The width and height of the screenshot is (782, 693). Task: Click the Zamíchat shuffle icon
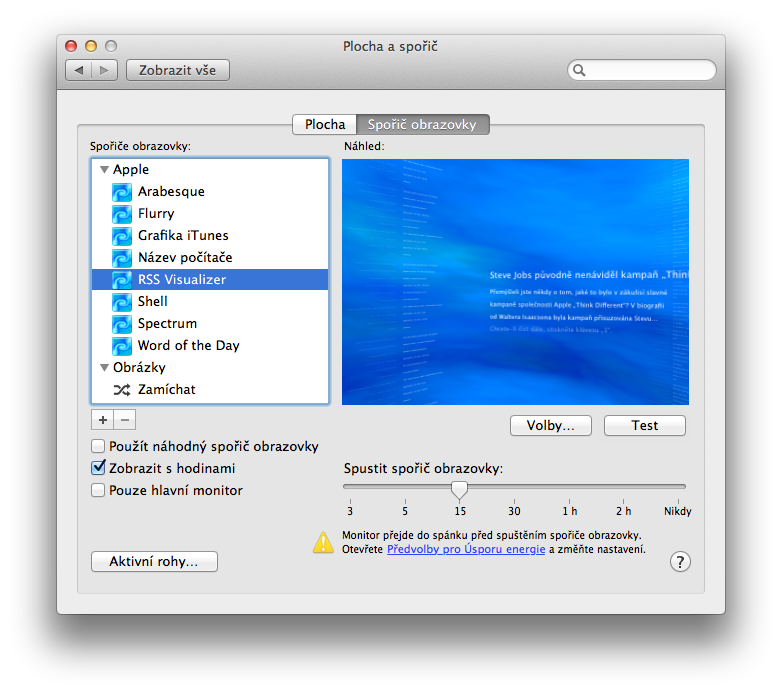(121, 389)
